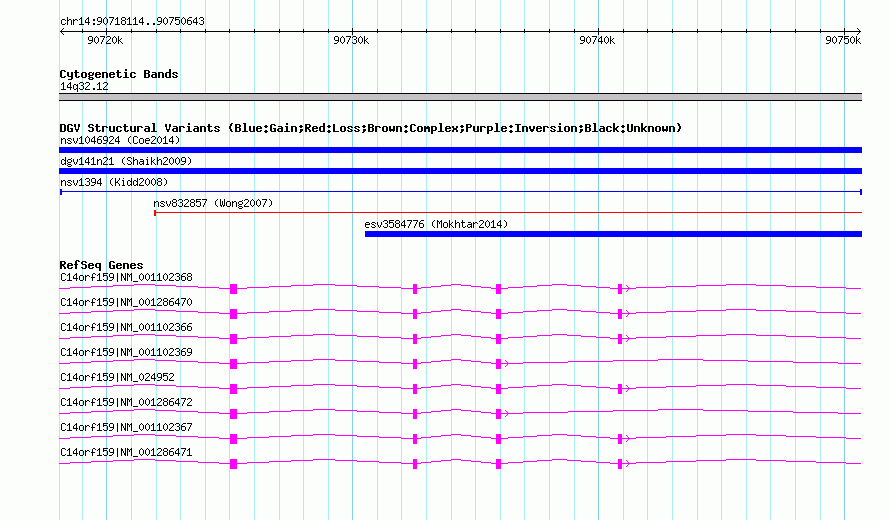The image size is (890, 520).
Task: Click second exon of NM_001286471 transcript
Action: pyautogui.click(x=415, y=464)
